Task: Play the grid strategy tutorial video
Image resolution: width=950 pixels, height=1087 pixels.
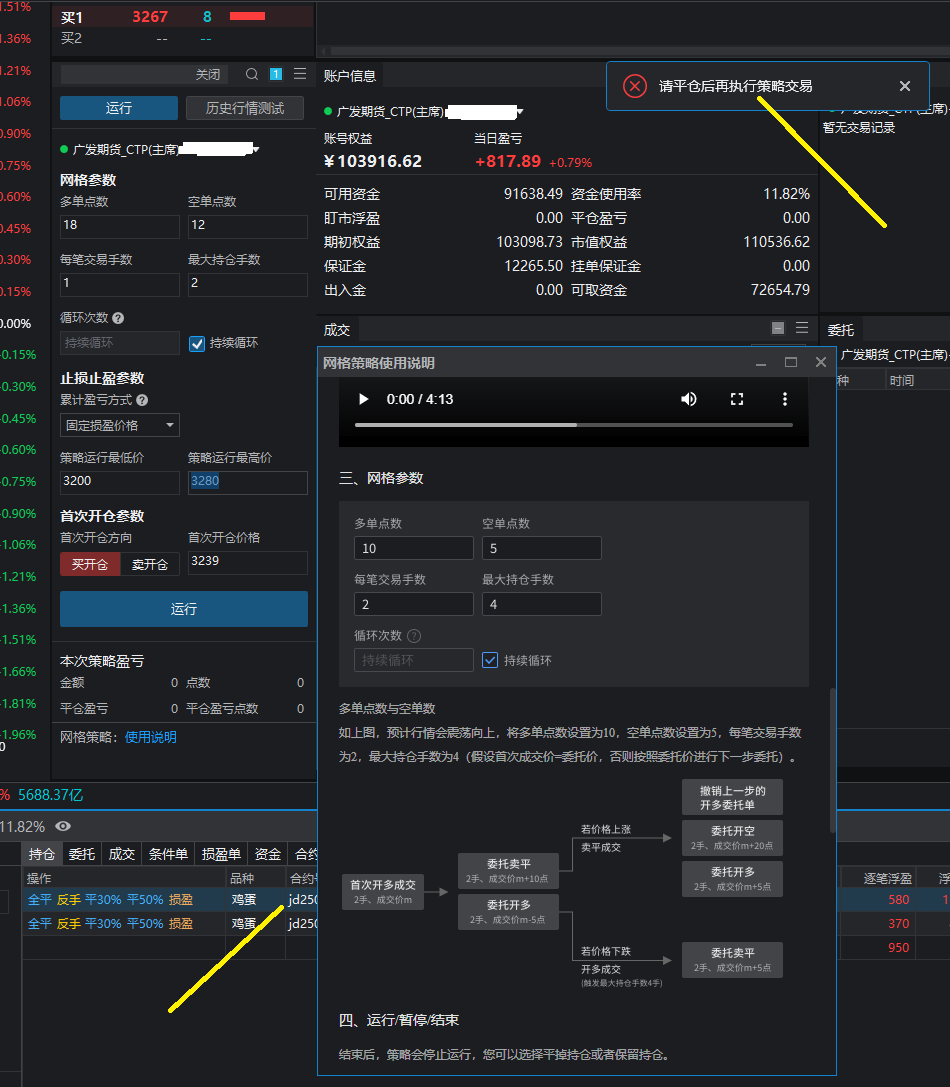Action: (364, 399)
